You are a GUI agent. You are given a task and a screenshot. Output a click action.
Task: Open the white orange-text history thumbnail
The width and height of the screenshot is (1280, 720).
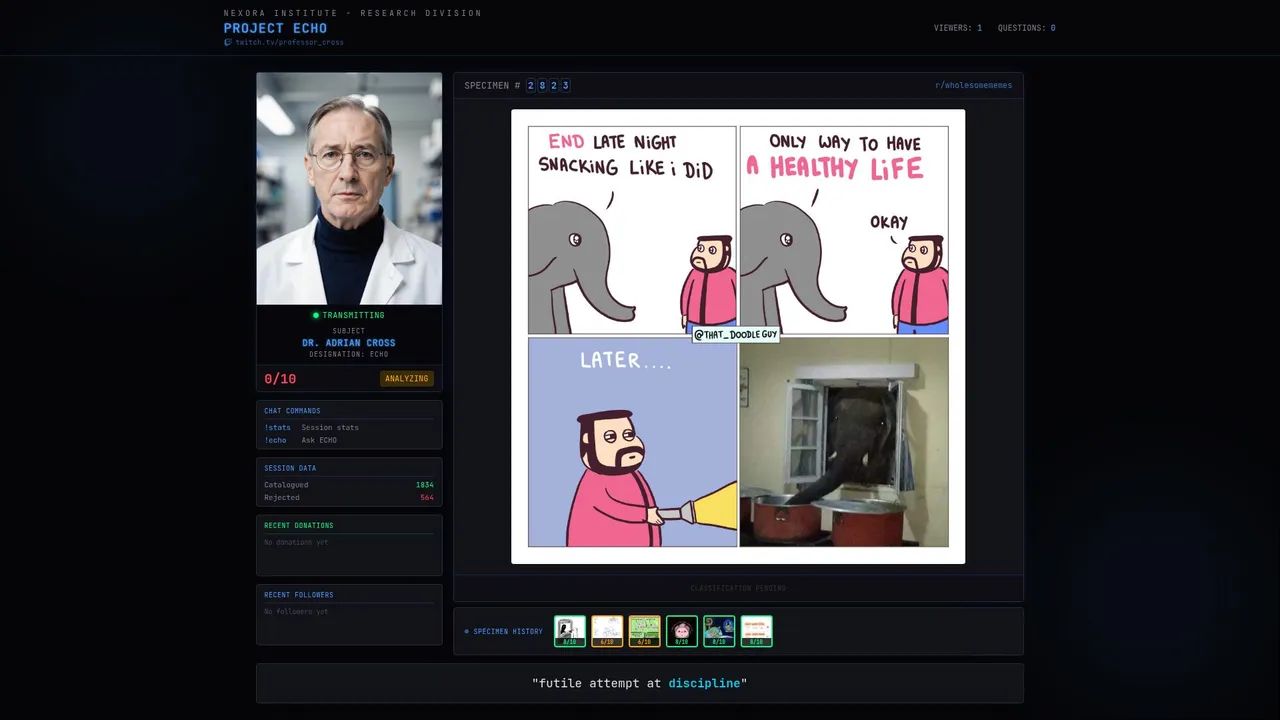757,631
